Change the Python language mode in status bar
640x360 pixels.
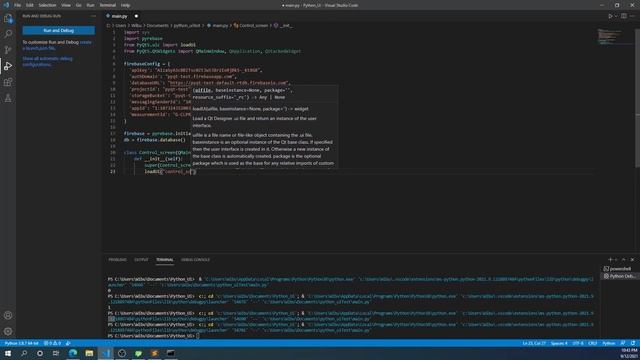[609, 343]
